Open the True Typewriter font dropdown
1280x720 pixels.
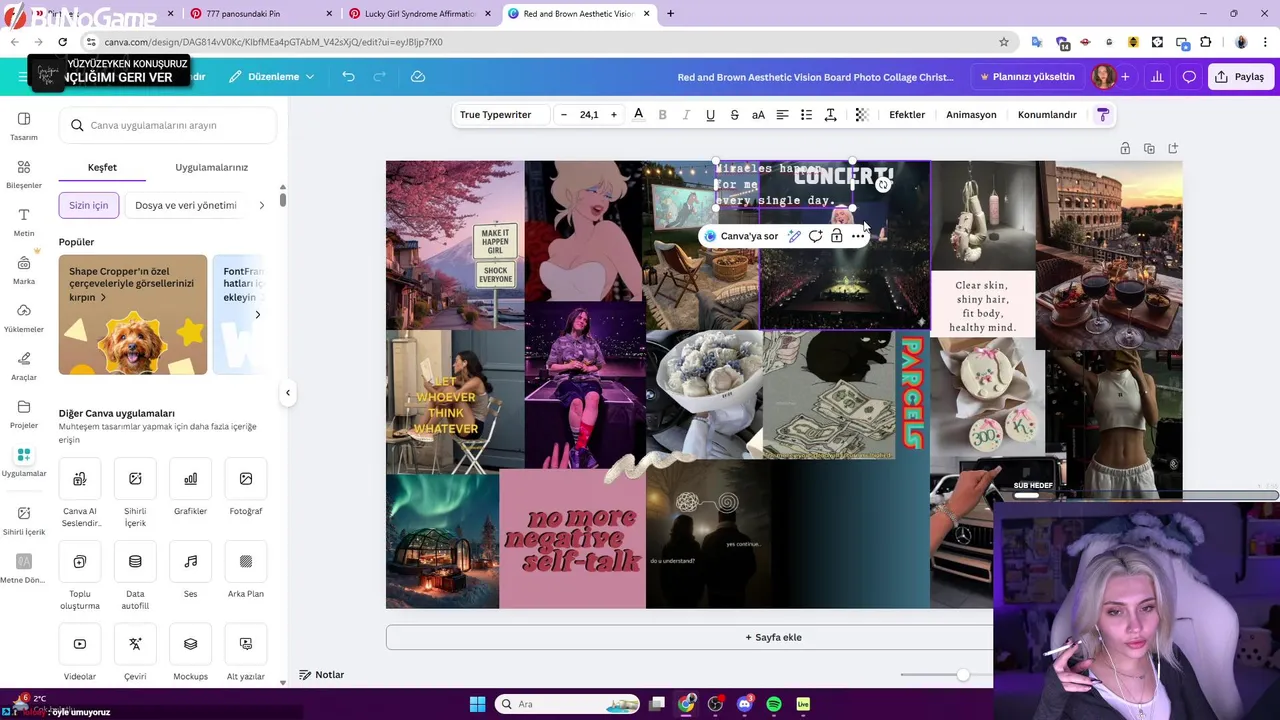point(501,114)
